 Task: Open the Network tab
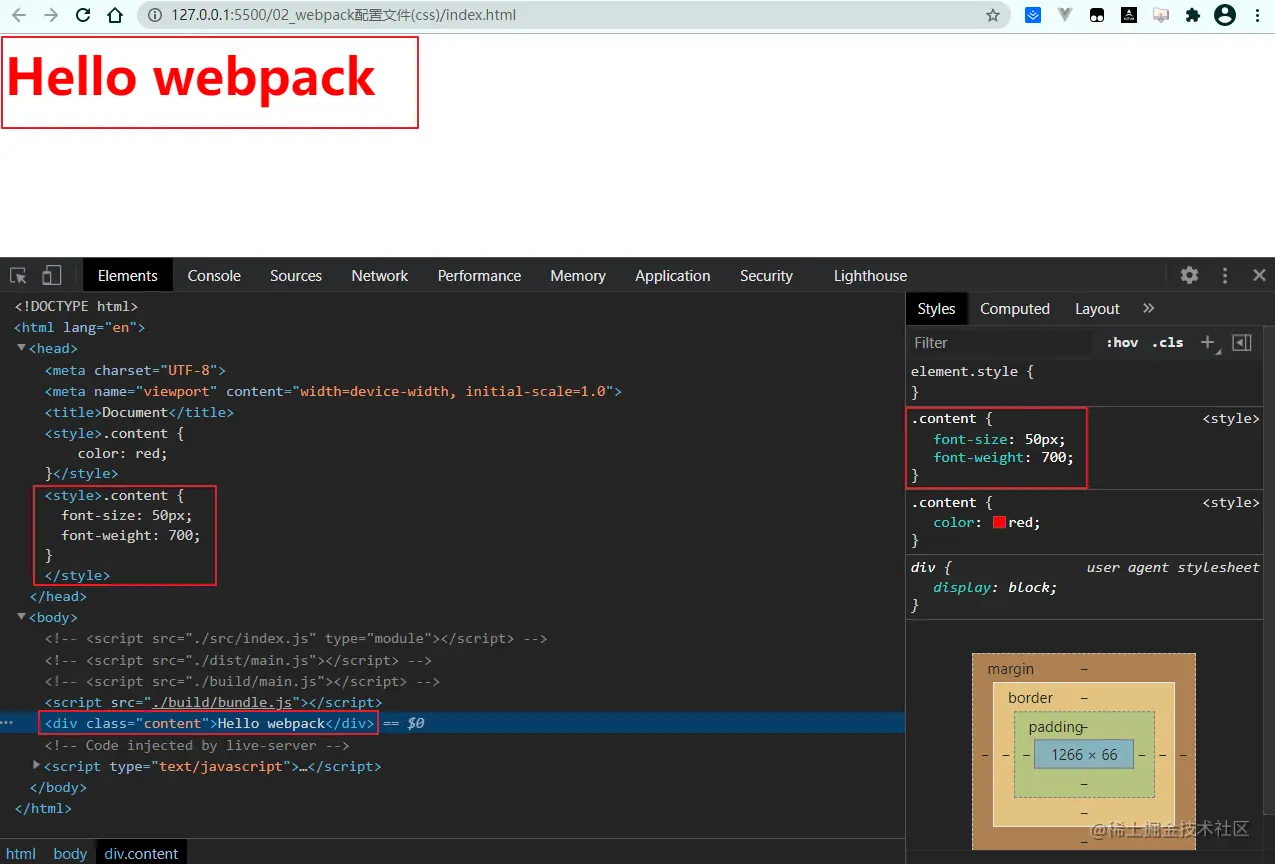380,275
